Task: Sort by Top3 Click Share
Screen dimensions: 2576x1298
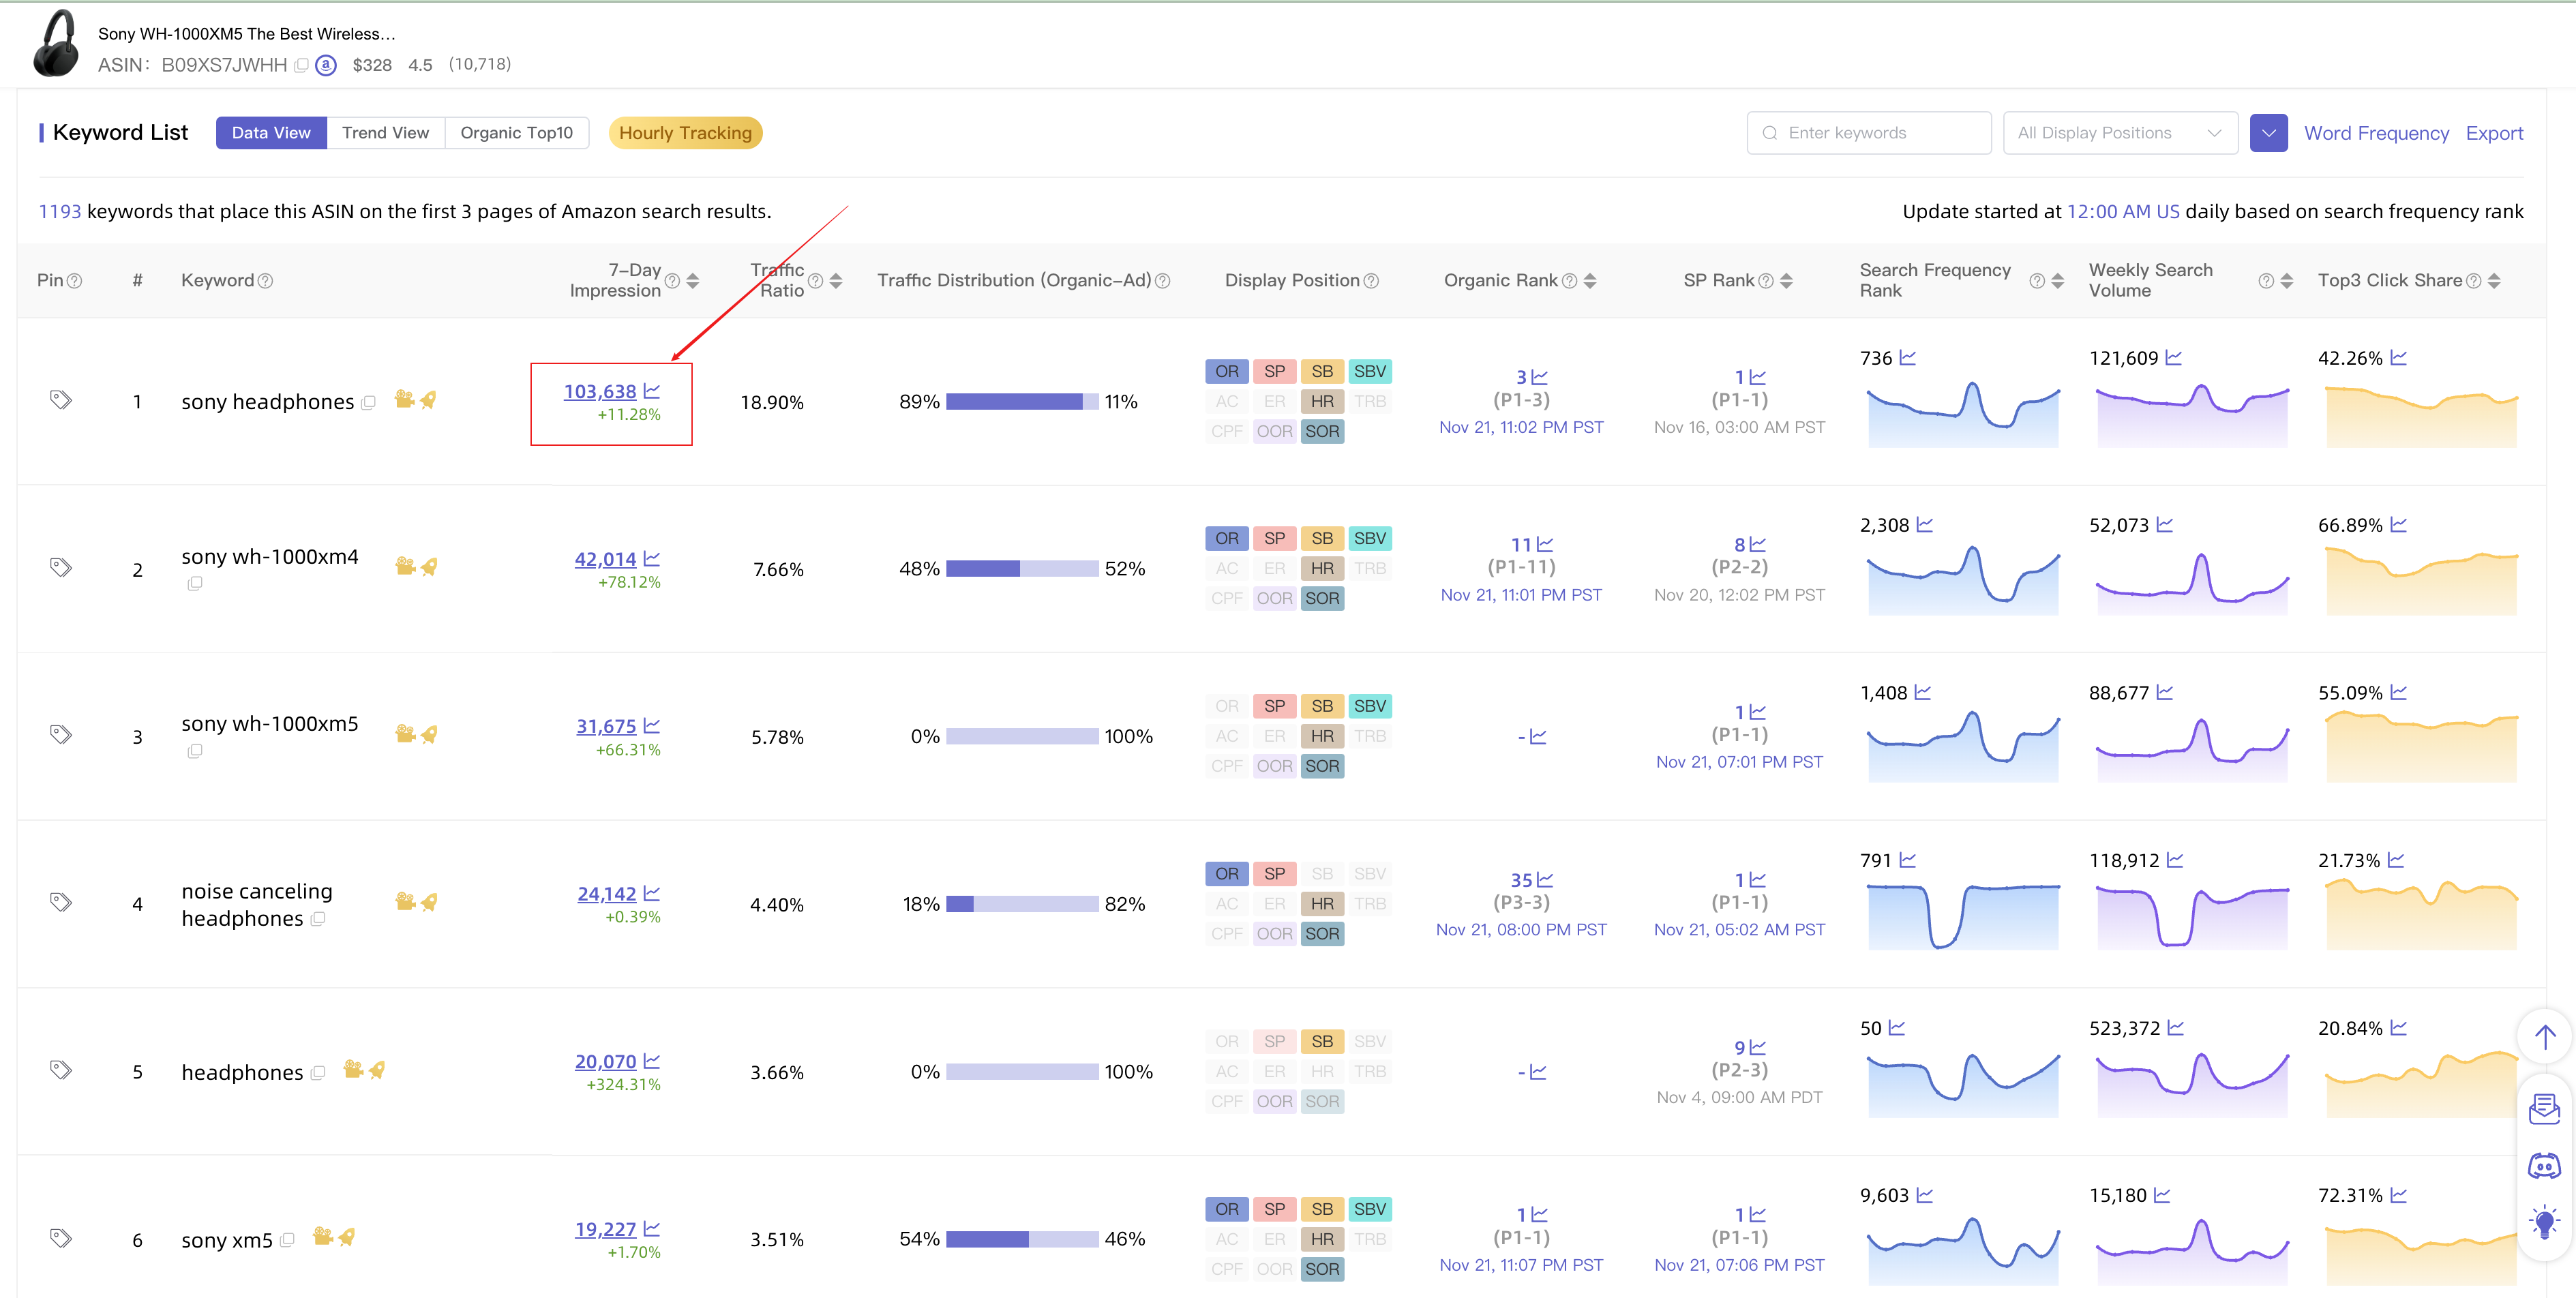Action: [2493, 281]
